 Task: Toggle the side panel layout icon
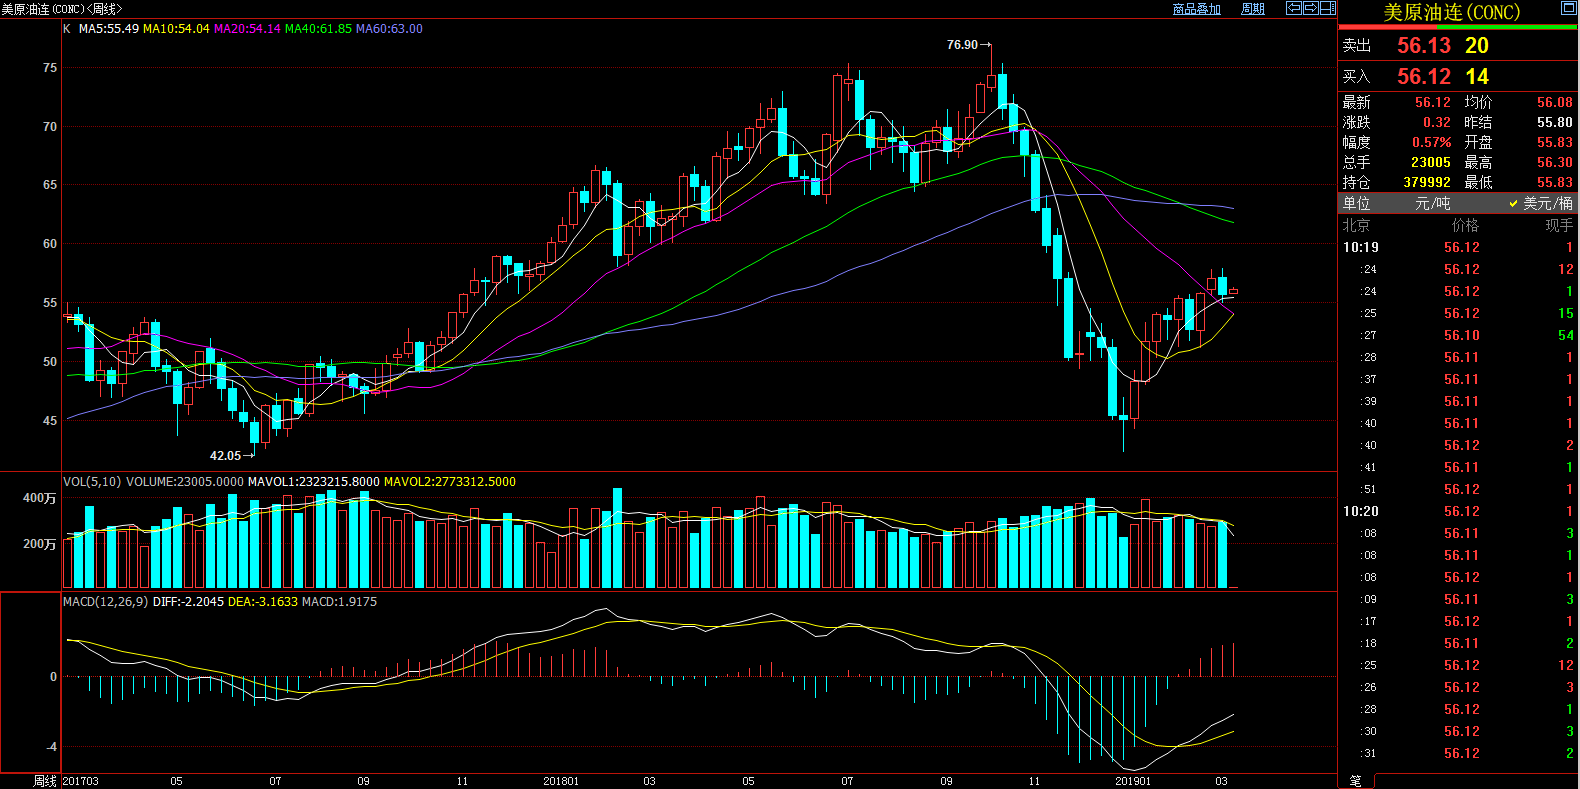click(x=1328, y=8)
